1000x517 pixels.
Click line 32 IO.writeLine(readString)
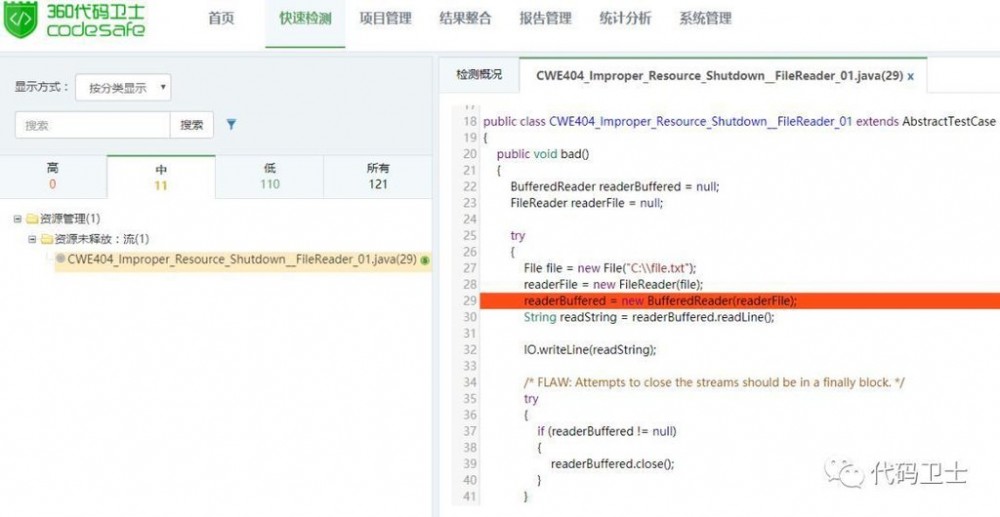coord(590,349)
